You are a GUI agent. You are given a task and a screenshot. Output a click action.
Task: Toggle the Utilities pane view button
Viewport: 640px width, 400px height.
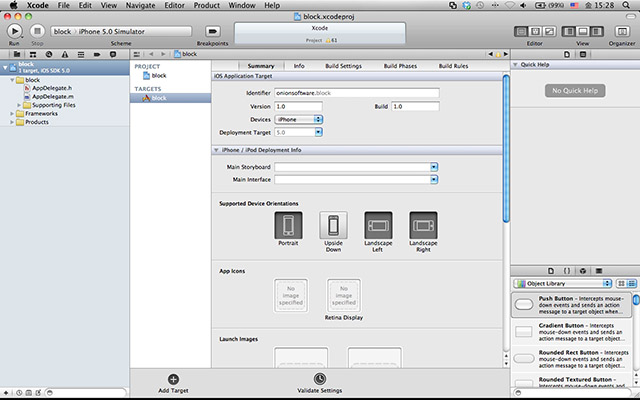pyautogui.click(x=597, y=31)
